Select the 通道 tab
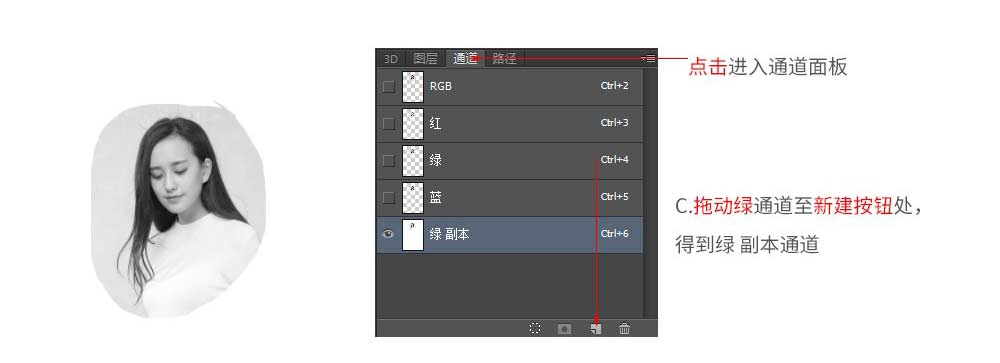 click(466, 59)
